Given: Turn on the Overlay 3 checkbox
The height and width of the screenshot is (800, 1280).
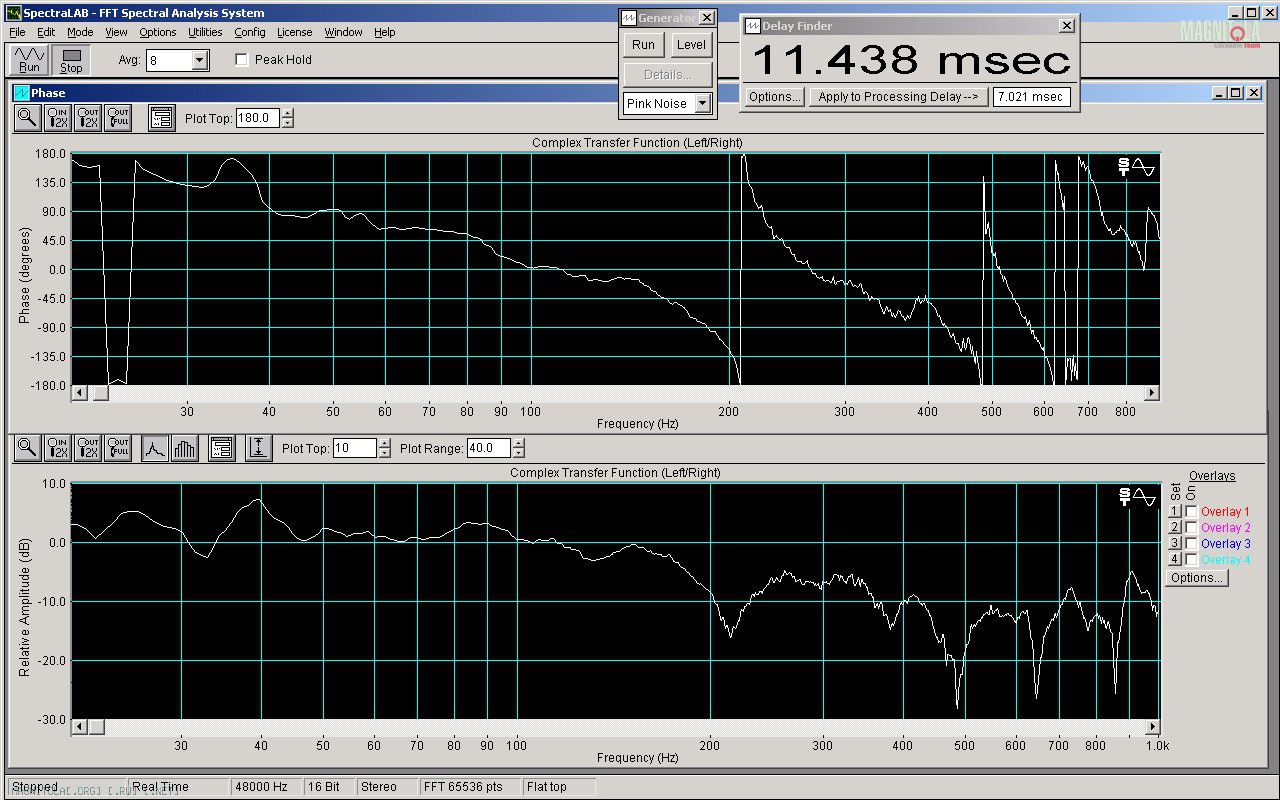Looking at the screenshot, I should (x=1191, y=544).
